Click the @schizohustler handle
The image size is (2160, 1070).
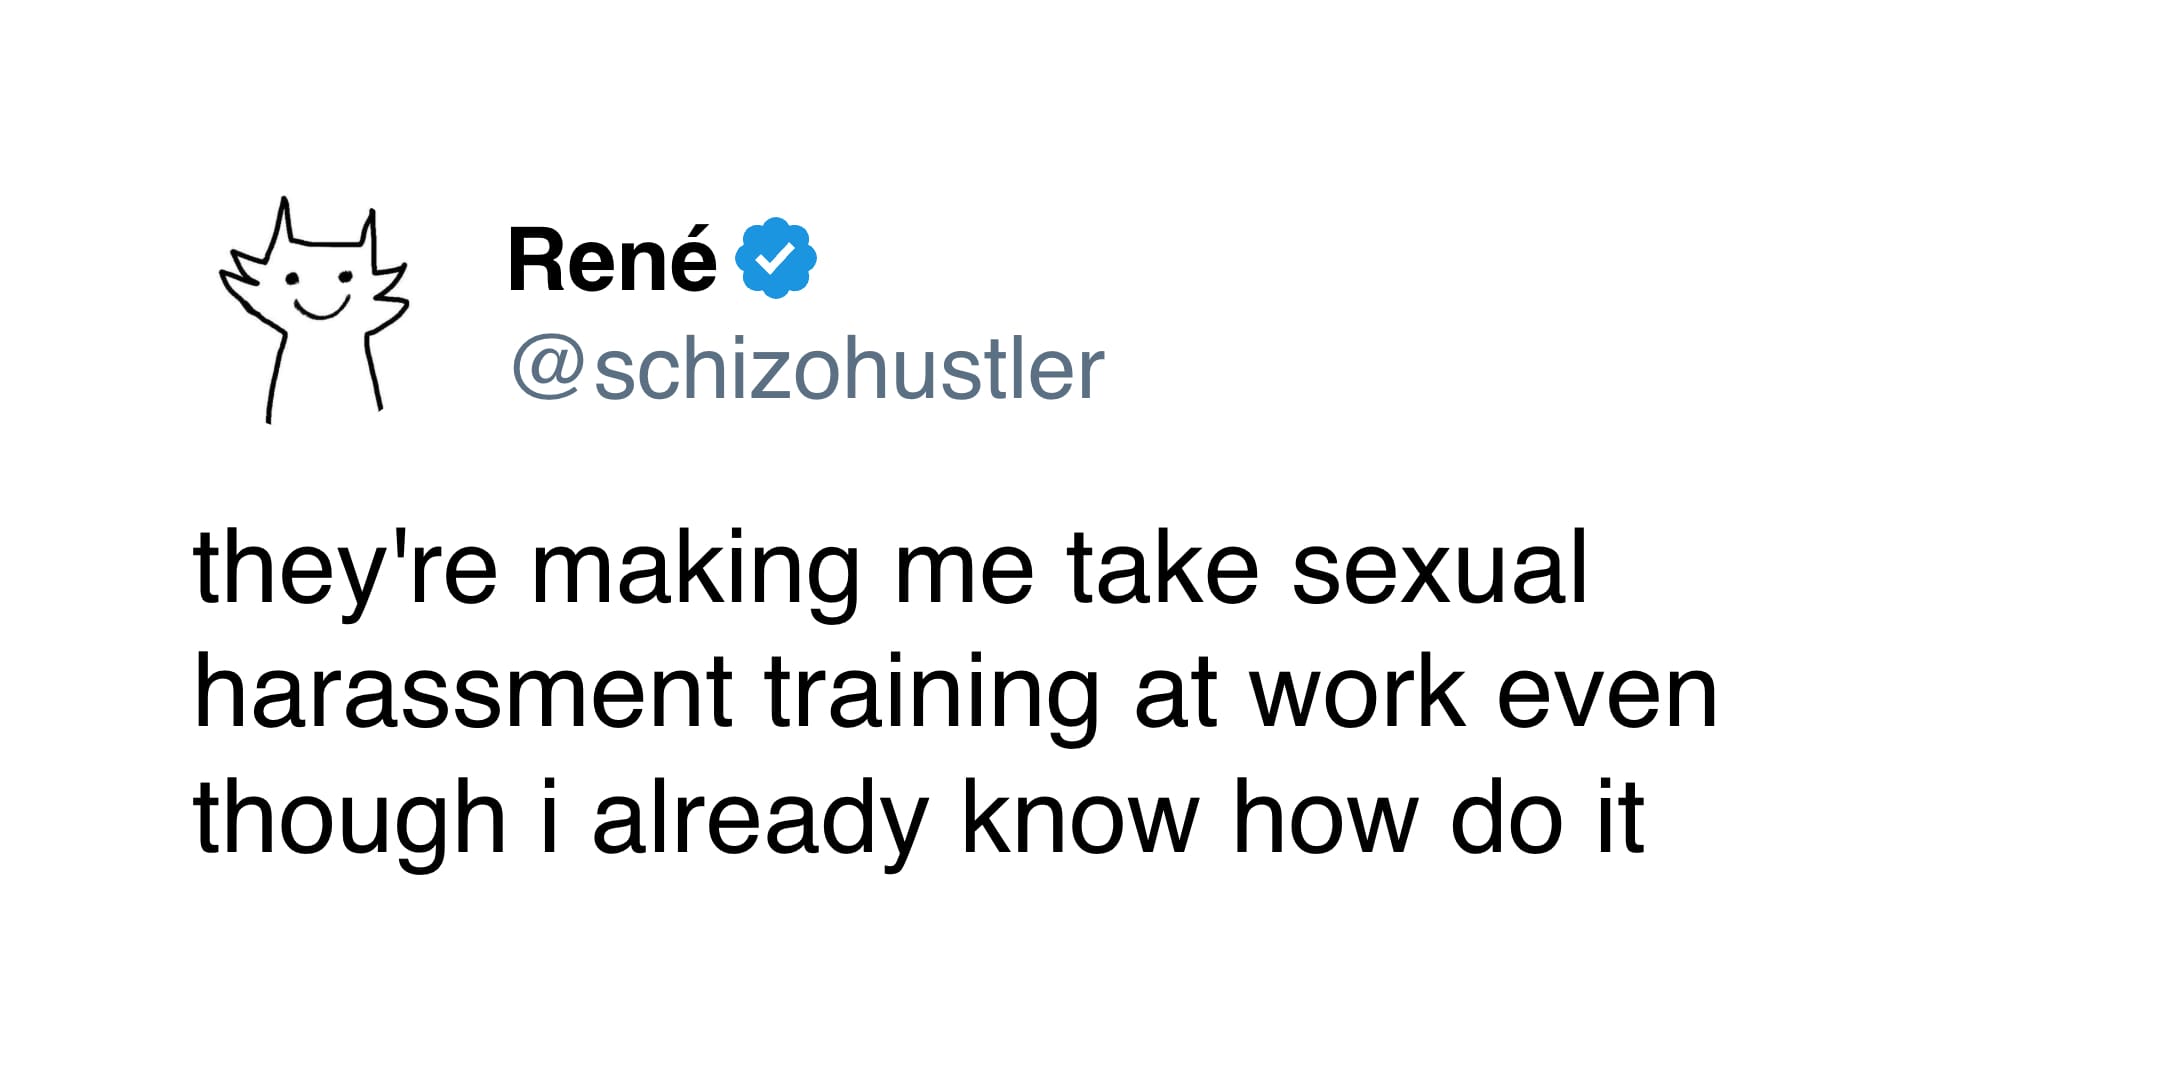[x=808, y=370]
